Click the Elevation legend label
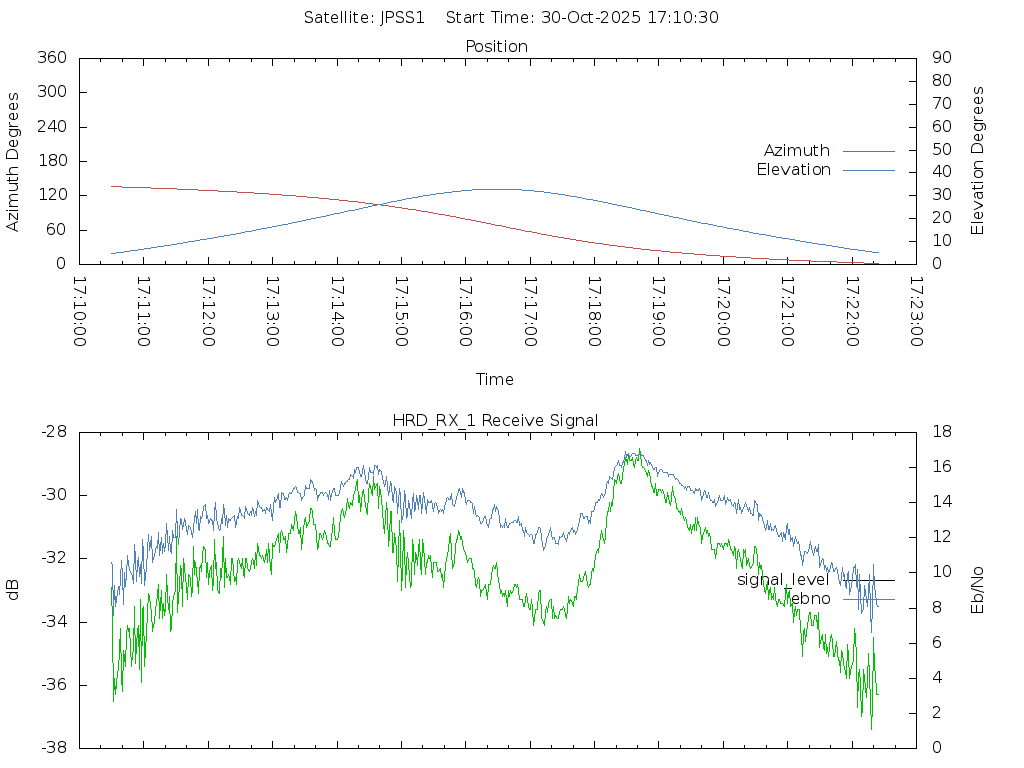 (x=793, y=170)
